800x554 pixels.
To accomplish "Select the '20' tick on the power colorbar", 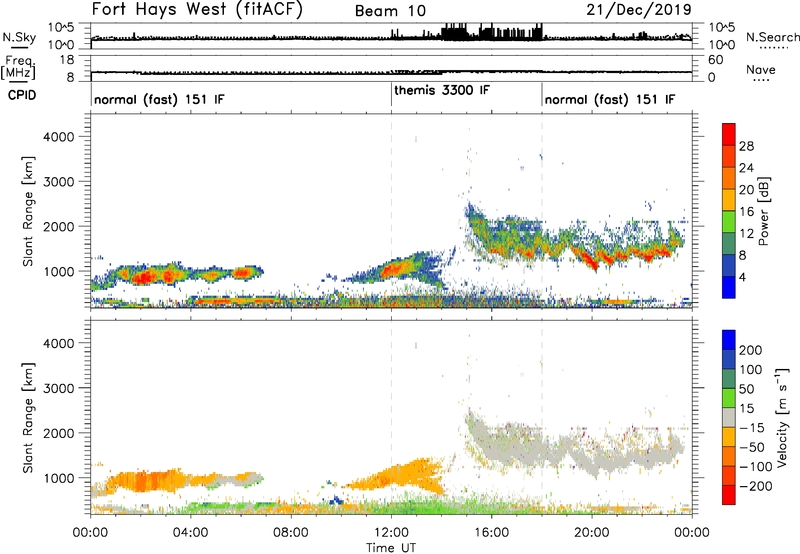I will tap(746, 190).
